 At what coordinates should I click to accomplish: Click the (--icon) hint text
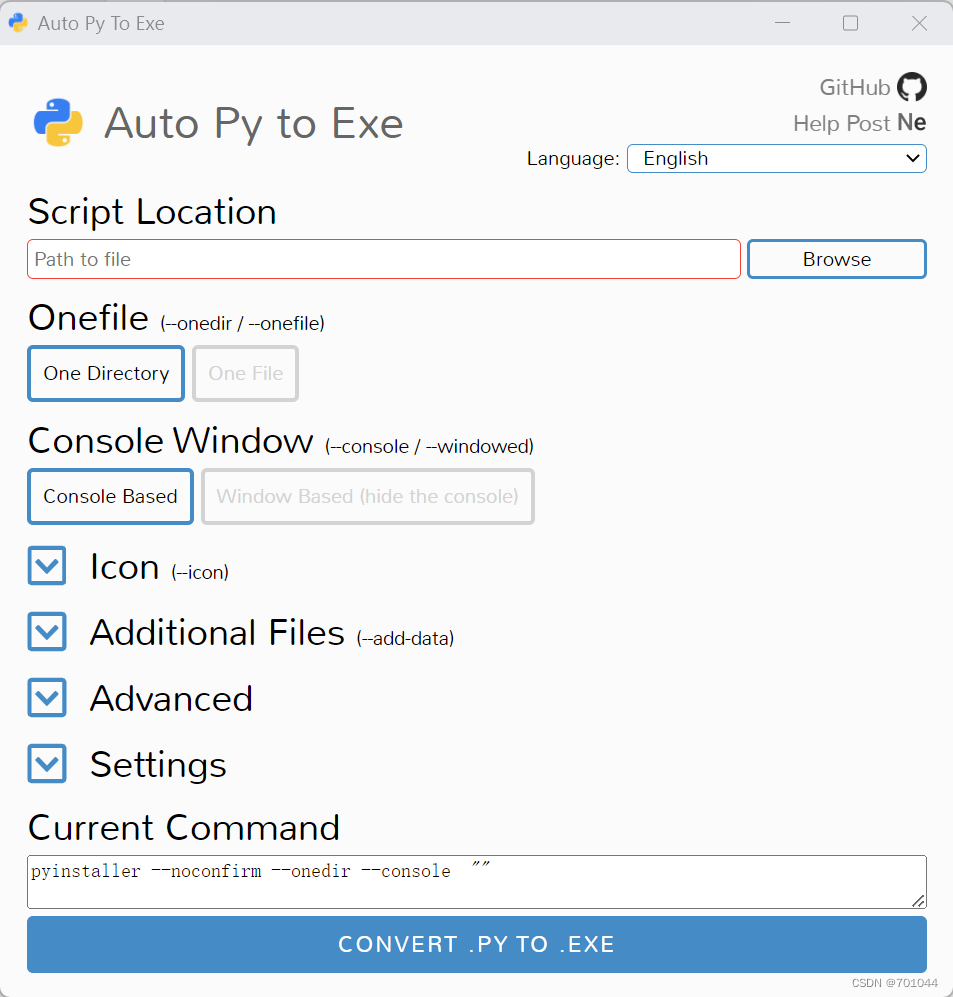tap(200, 572)
